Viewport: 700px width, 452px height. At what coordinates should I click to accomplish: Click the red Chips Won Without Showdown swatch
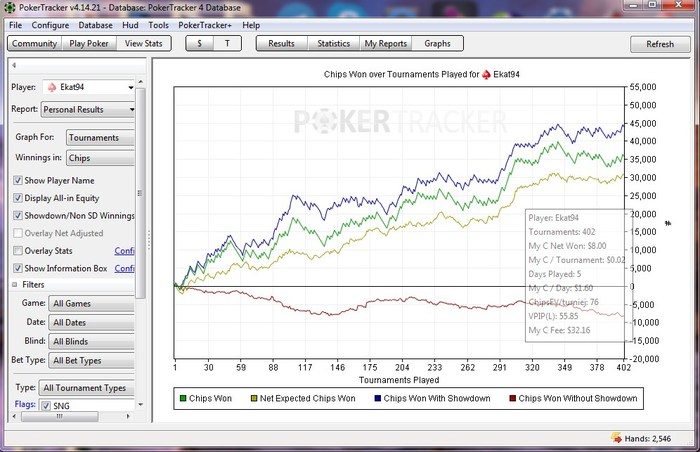(512, 398)
